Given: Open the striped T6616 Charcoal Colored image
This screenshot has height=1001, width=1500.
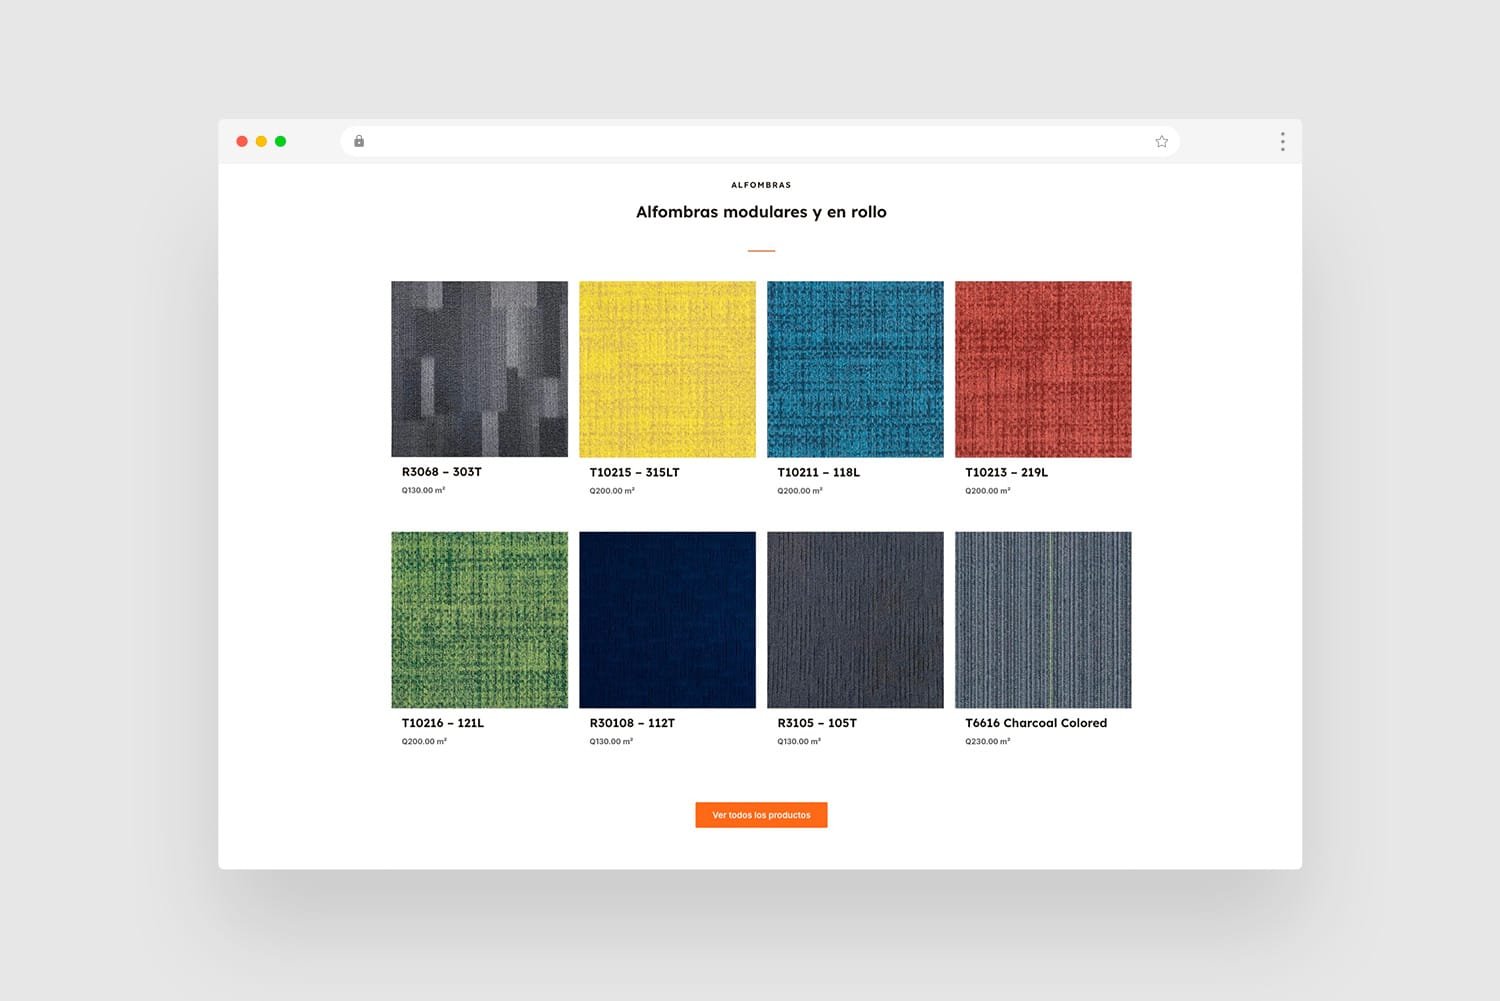Looking at the screenshot, I should (x=1043, y=620).
